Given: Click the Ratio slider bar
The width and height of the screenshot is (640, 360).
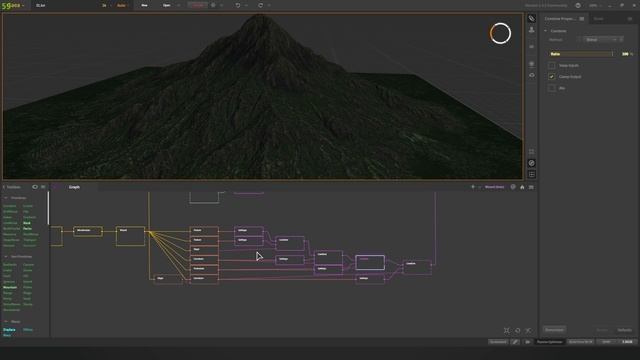Looking at the screenshot, I should point(581,54).
